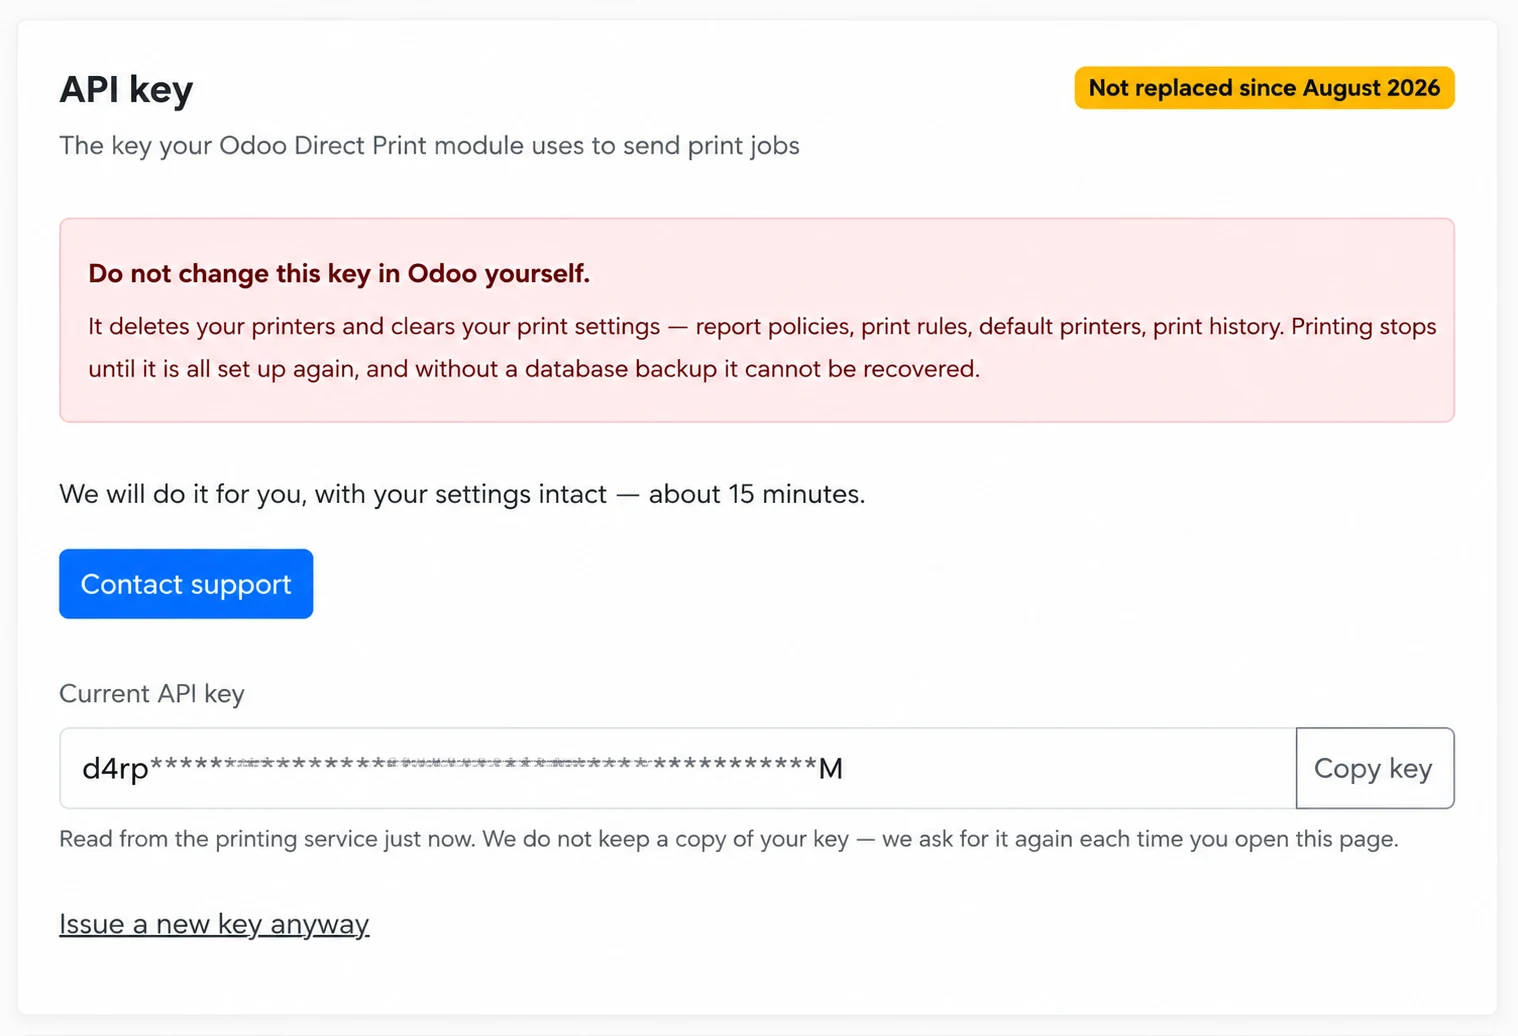Select the Not replaced since August 2026 badge
This screenshot has height=1036, width=1518.
pos(1264,88)
